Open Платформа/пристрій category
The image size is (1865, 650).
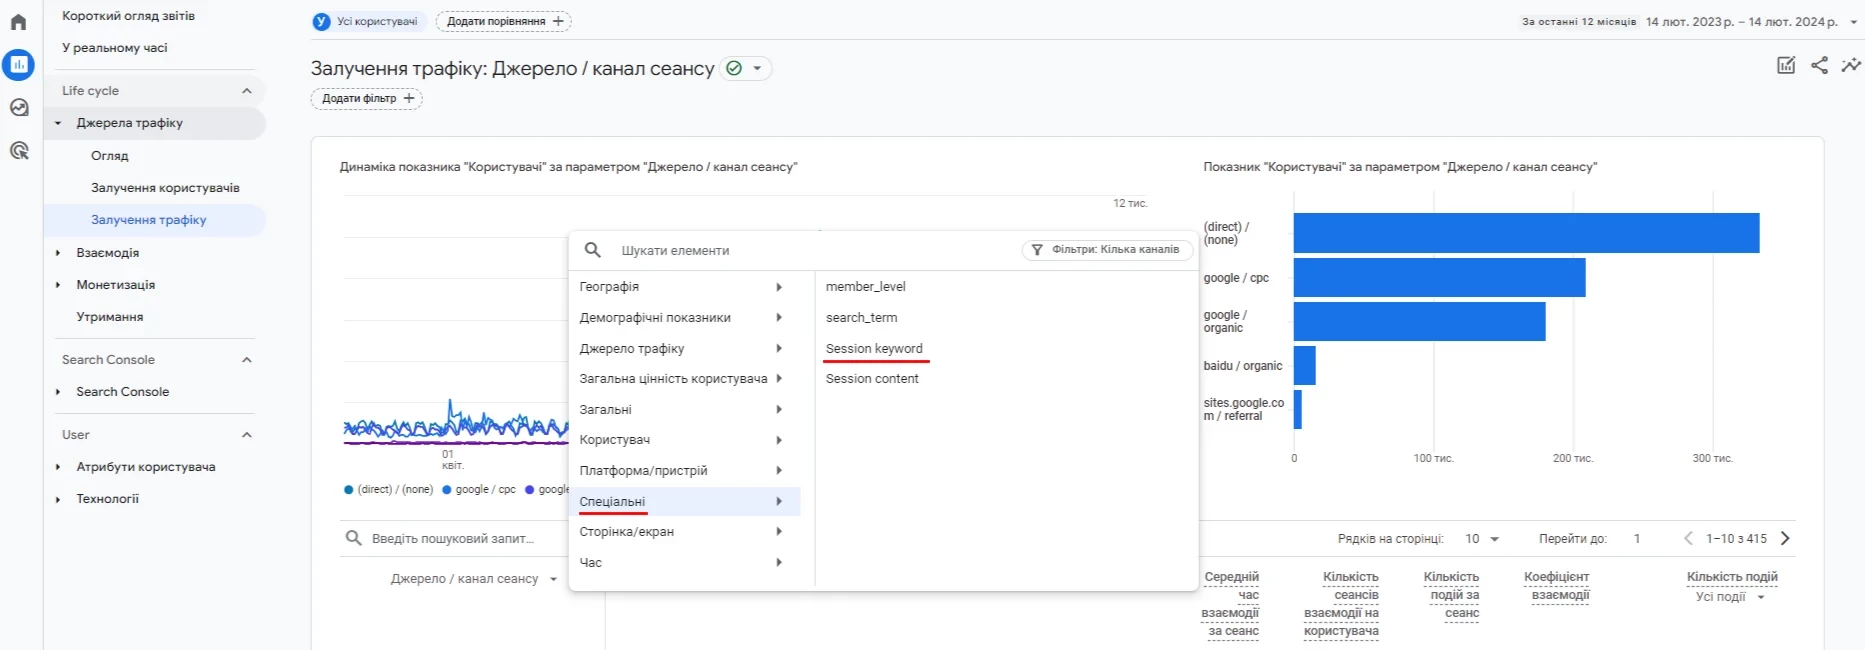685,471
